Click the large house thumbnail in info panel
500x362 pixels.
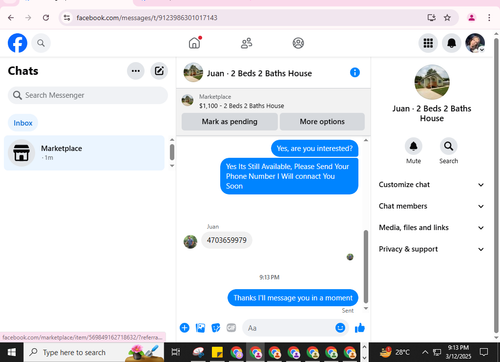click(432, 82)
